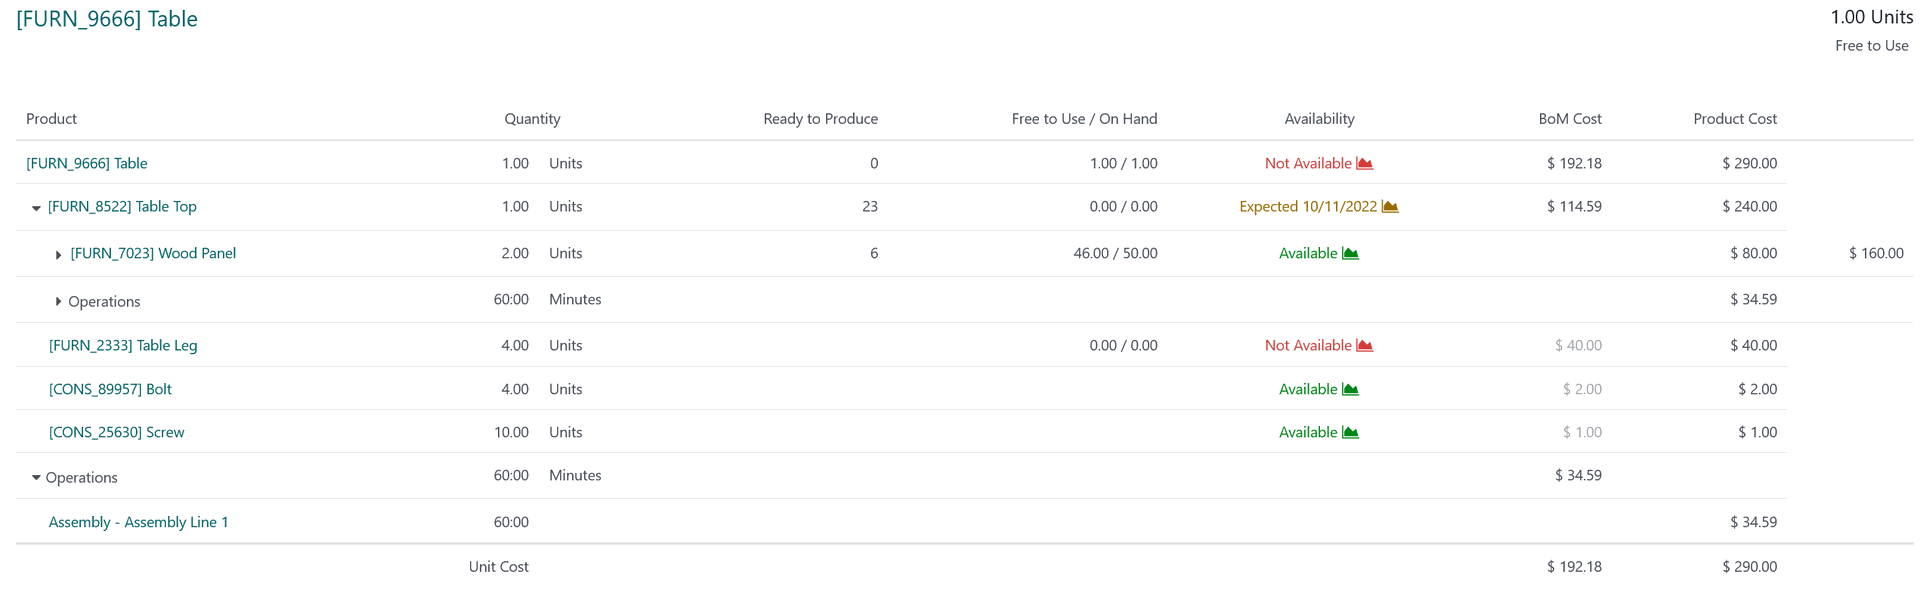Click Not Available status for Table Leg
This screenshot has width=1920, height=602.
[1307, 346]
